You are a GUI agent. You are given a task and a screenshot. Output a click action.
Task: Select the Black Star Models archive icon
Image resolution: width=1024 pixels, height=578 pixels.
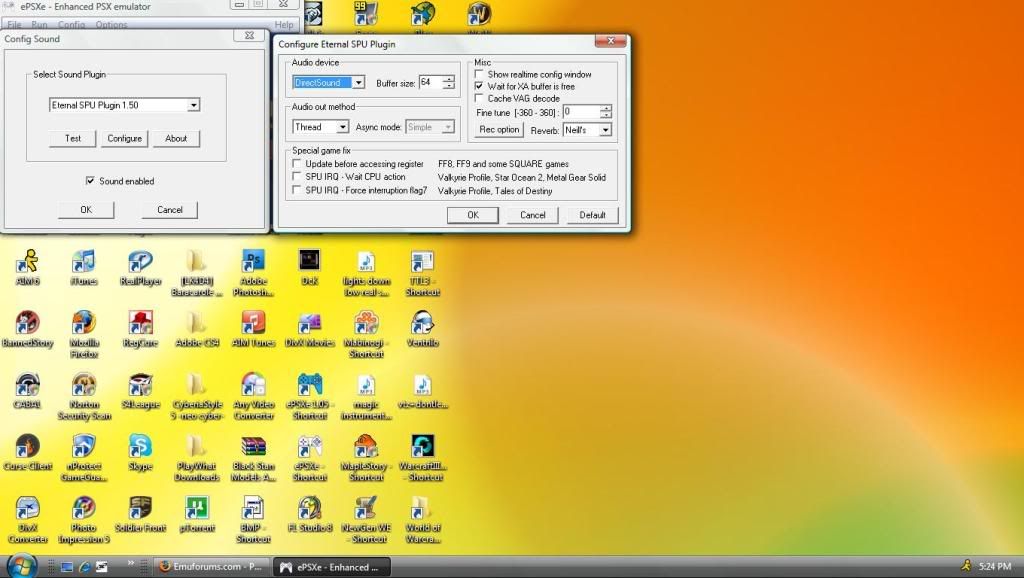click(x=253, y=457)
